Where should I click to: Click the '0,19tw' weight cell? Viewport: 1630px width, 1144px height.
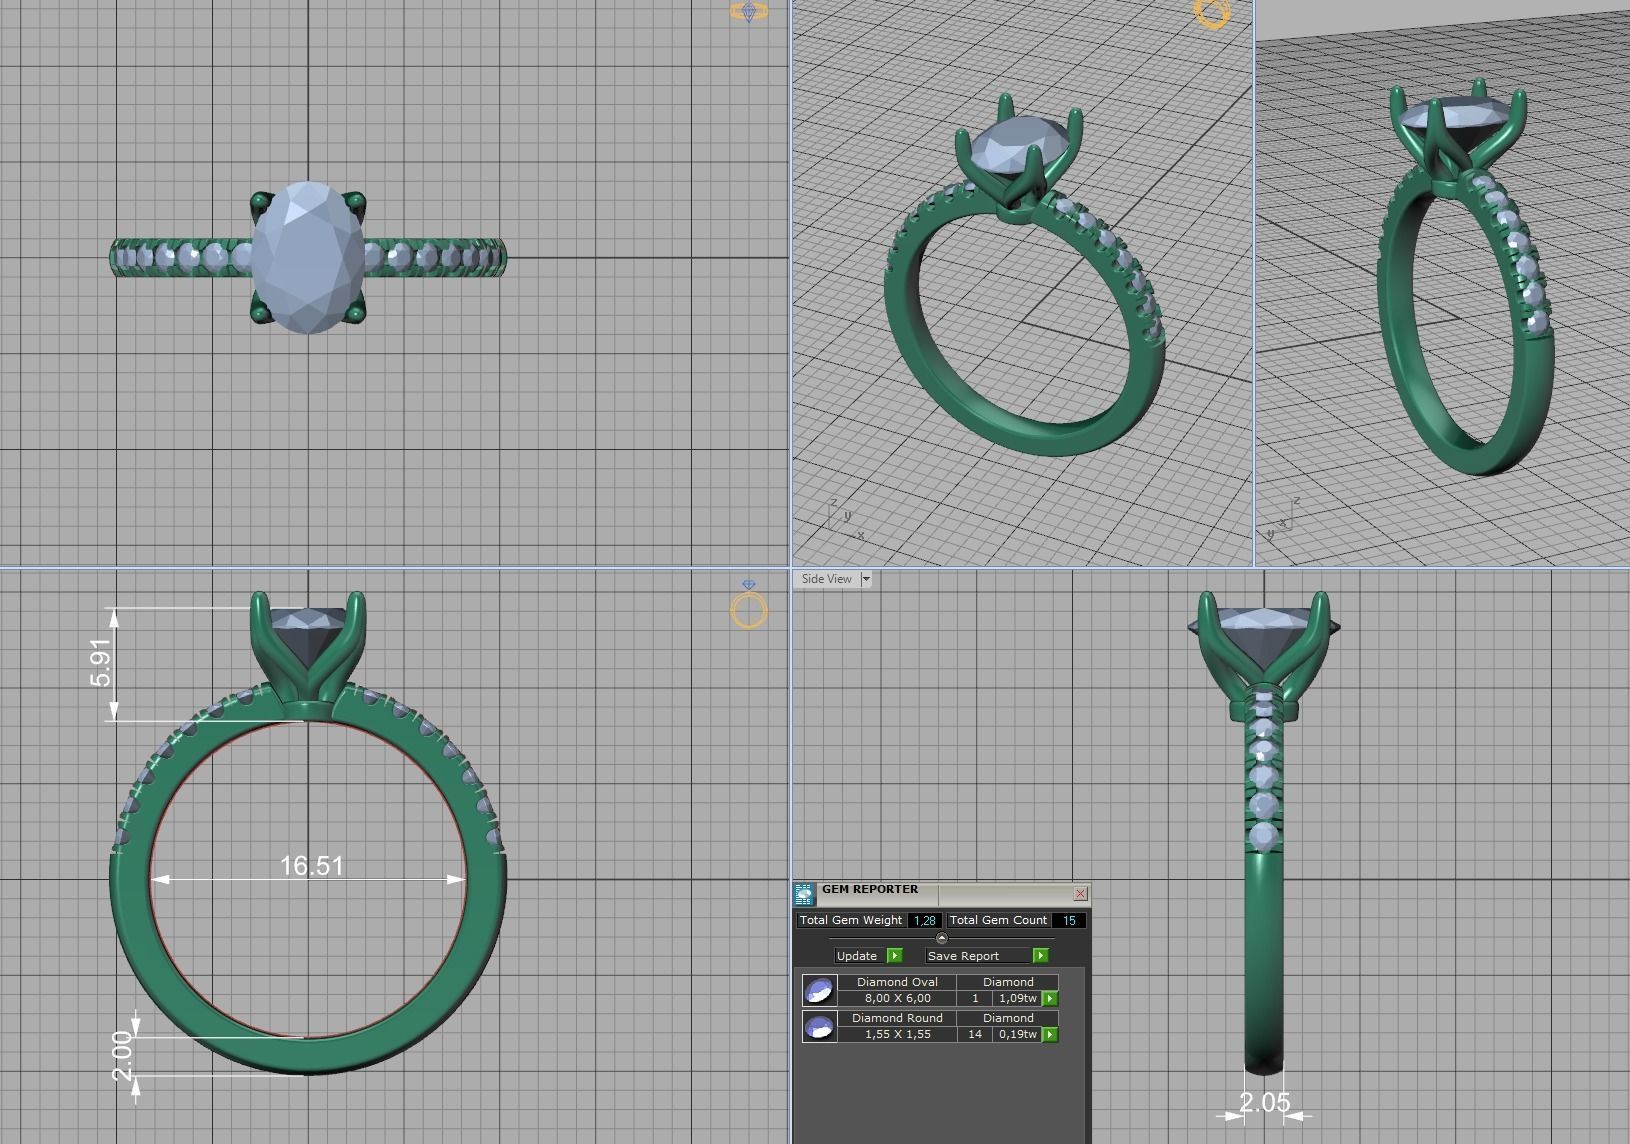1018,1034
